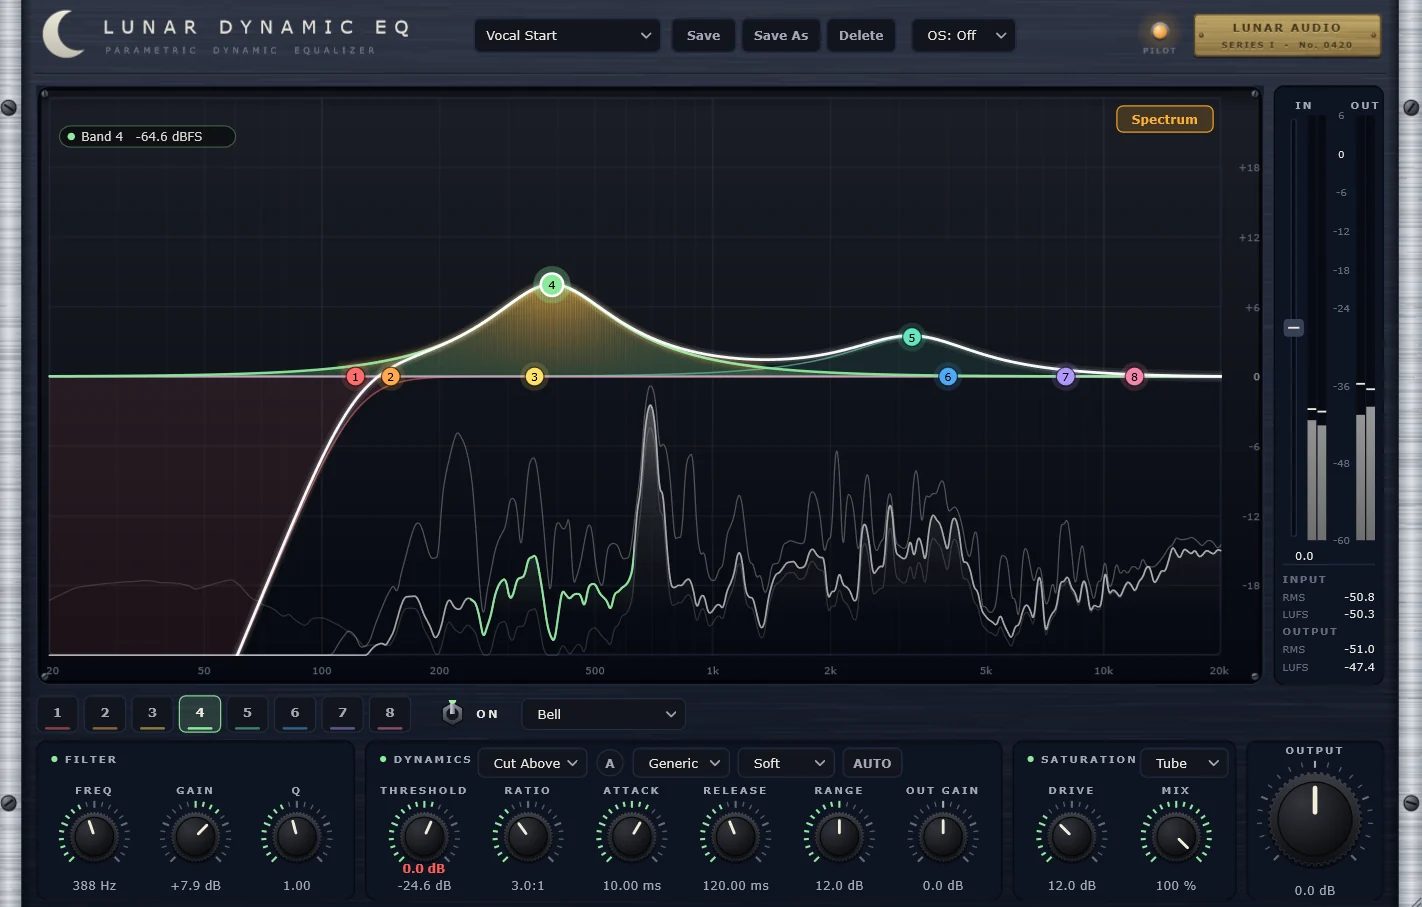Click the large OUTPUT knob
This screenshot has width=1422, height=907.
click(1314, 819)
